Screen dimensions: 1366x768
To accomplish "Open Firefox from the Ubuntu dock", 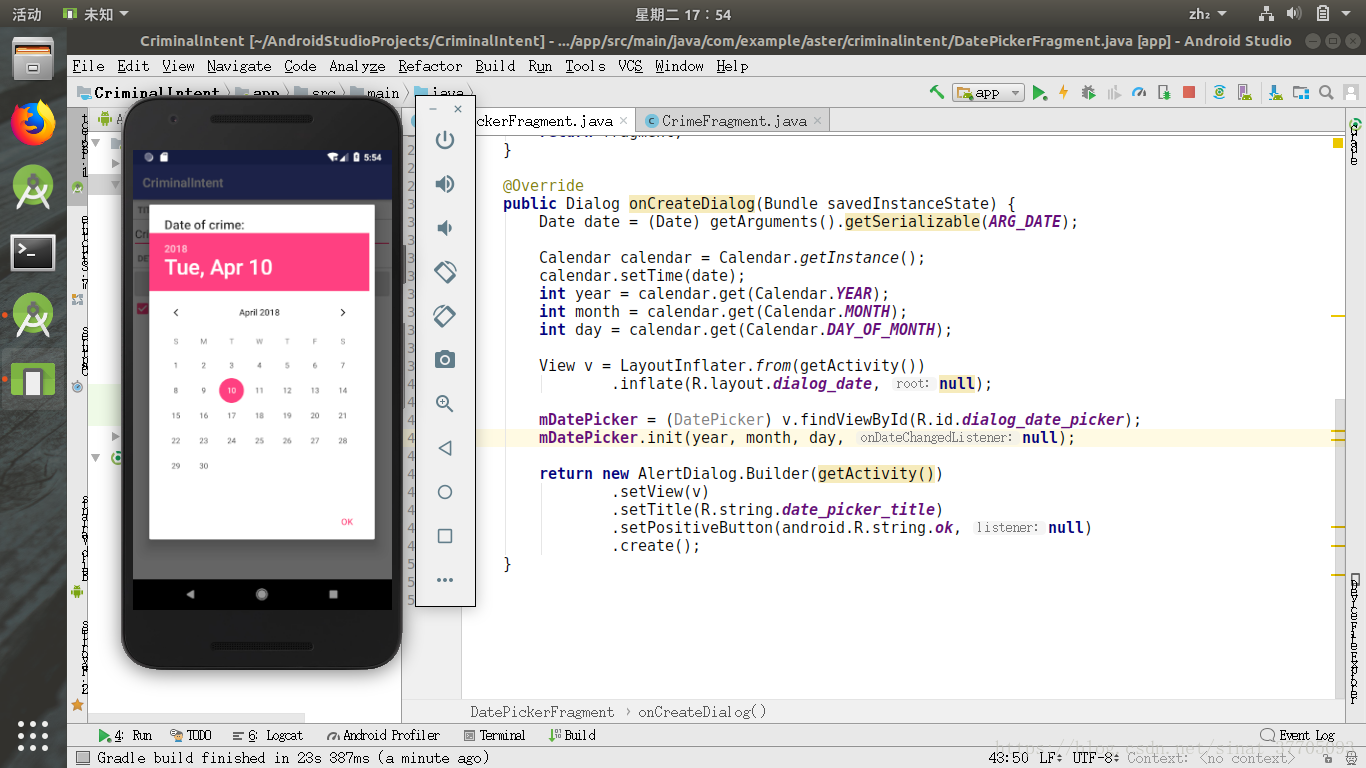I will 33,122.
